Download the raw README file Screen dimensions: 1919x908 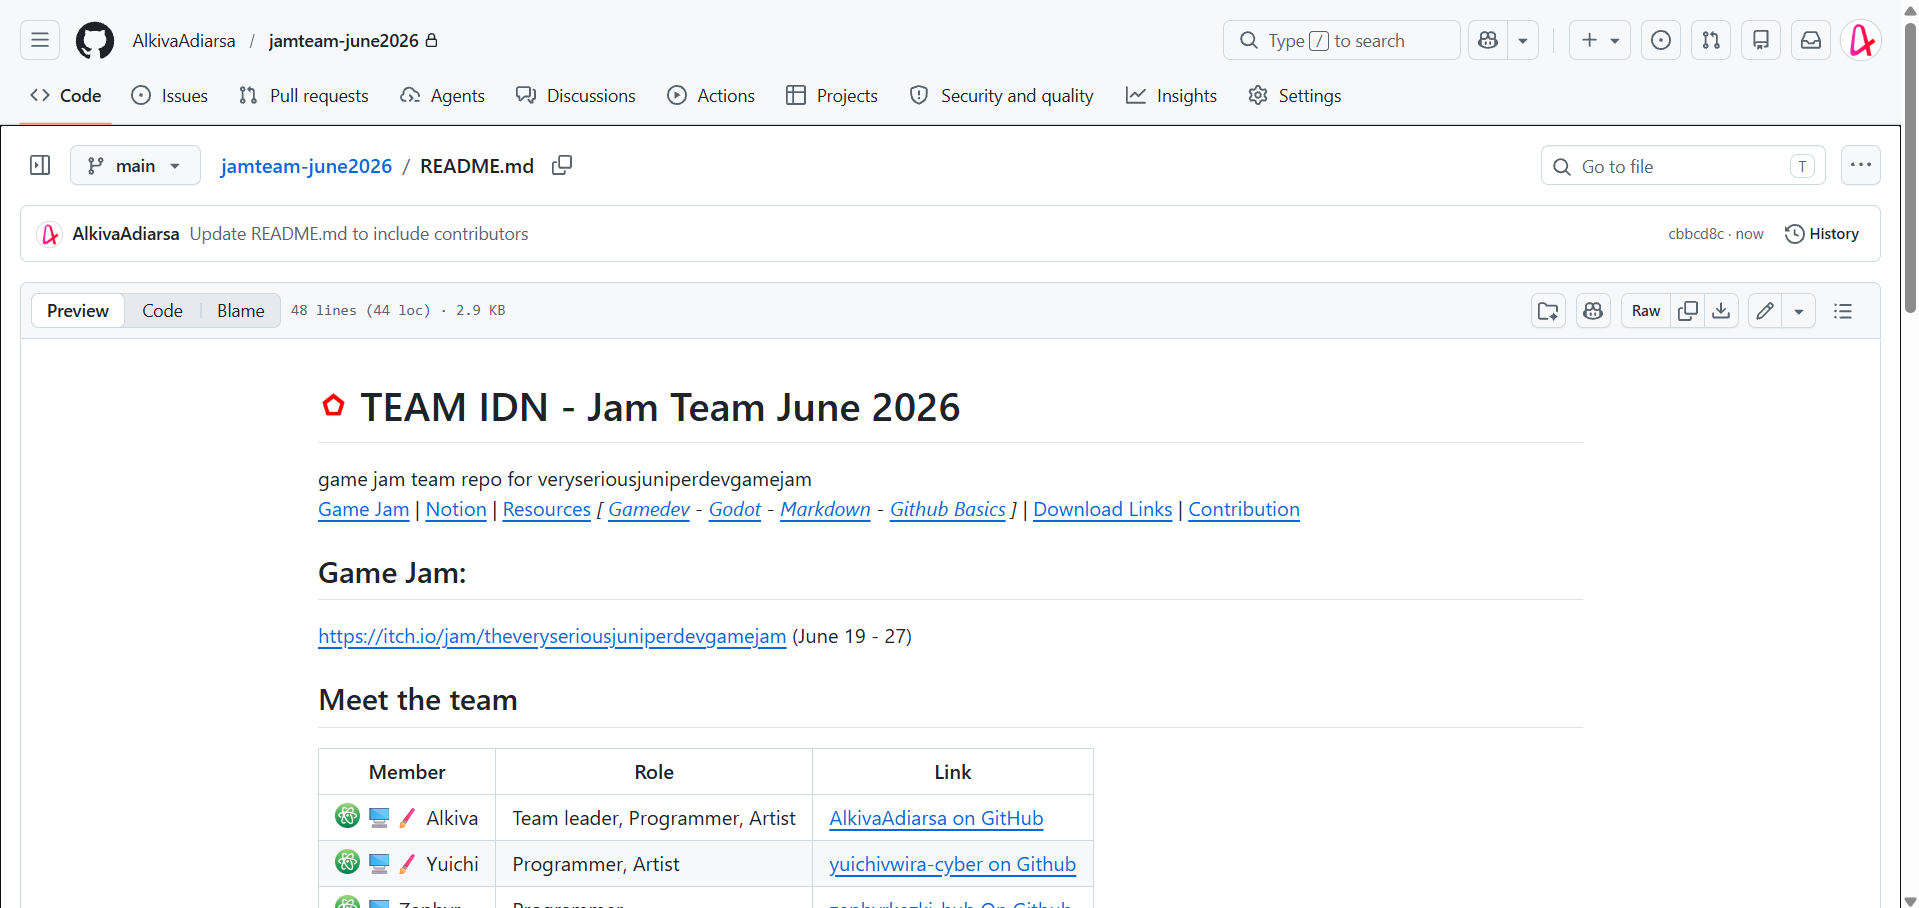tap(1721, 311)
